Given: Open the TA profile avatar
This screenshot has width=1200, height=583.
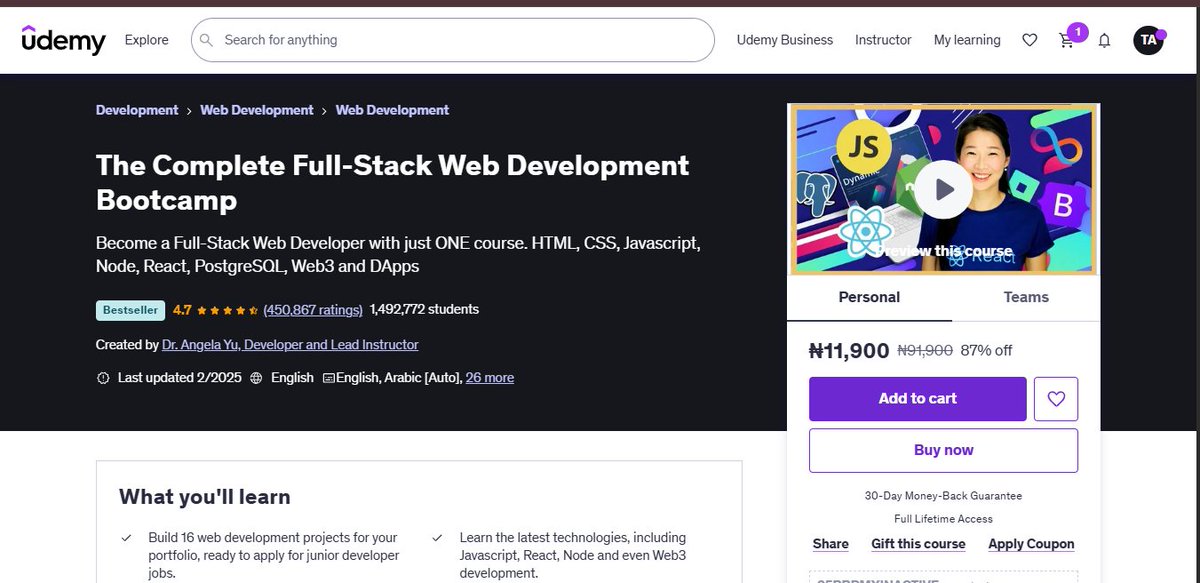Looking at the screenshot, I should coord(1148,40).
